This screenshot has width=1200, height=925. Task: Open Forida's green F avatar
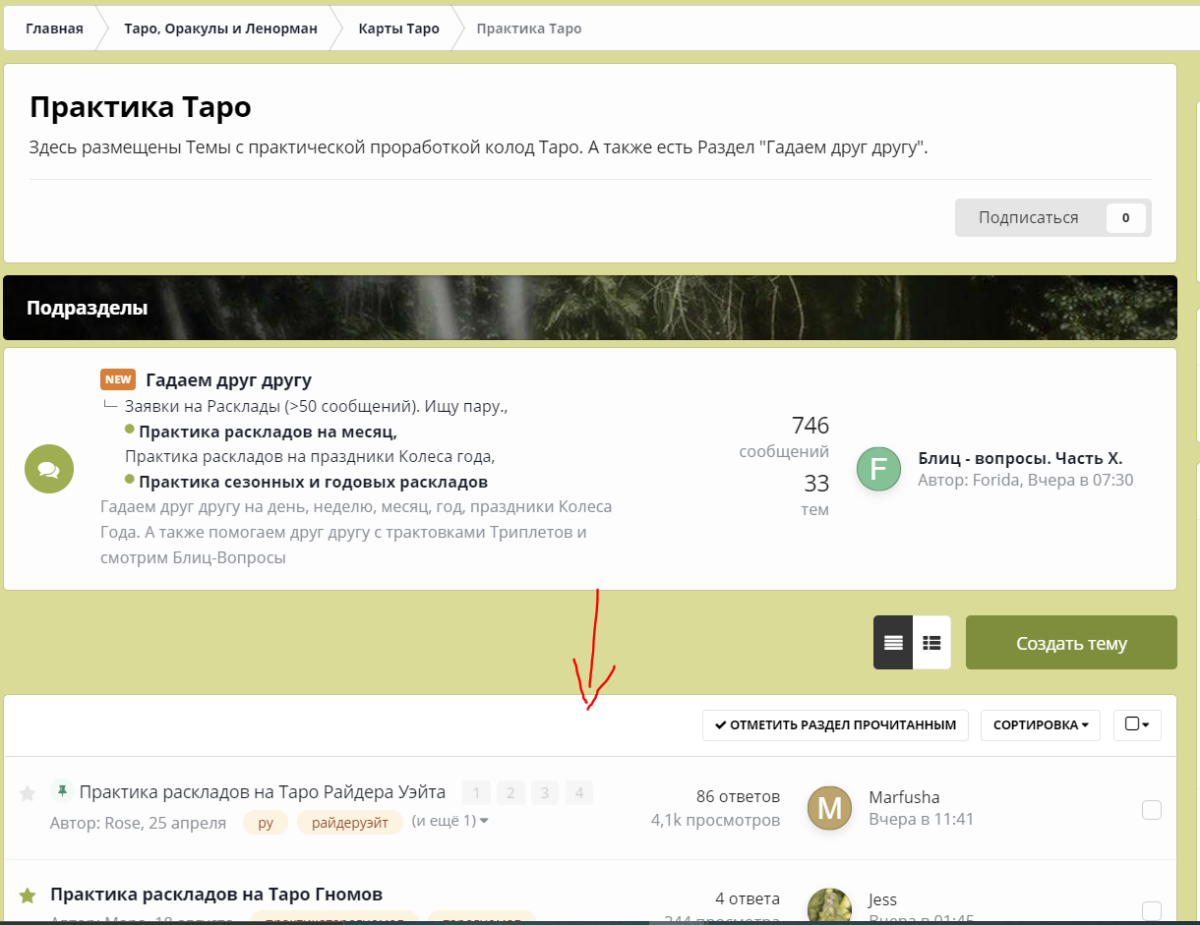coord(879,469)
